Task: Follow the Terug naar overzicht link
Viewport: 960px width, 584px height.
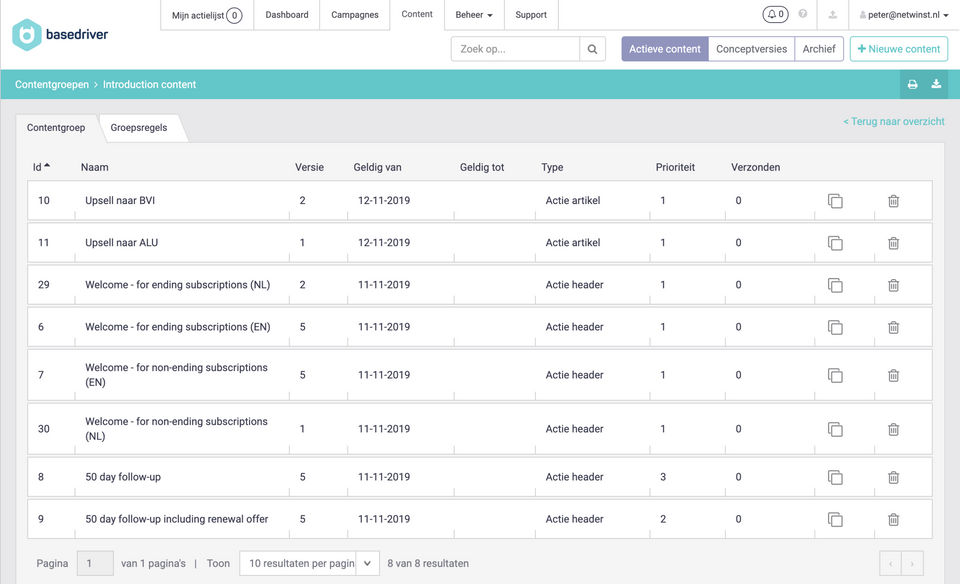Action: pyautogui.click(x=893, y=121)
